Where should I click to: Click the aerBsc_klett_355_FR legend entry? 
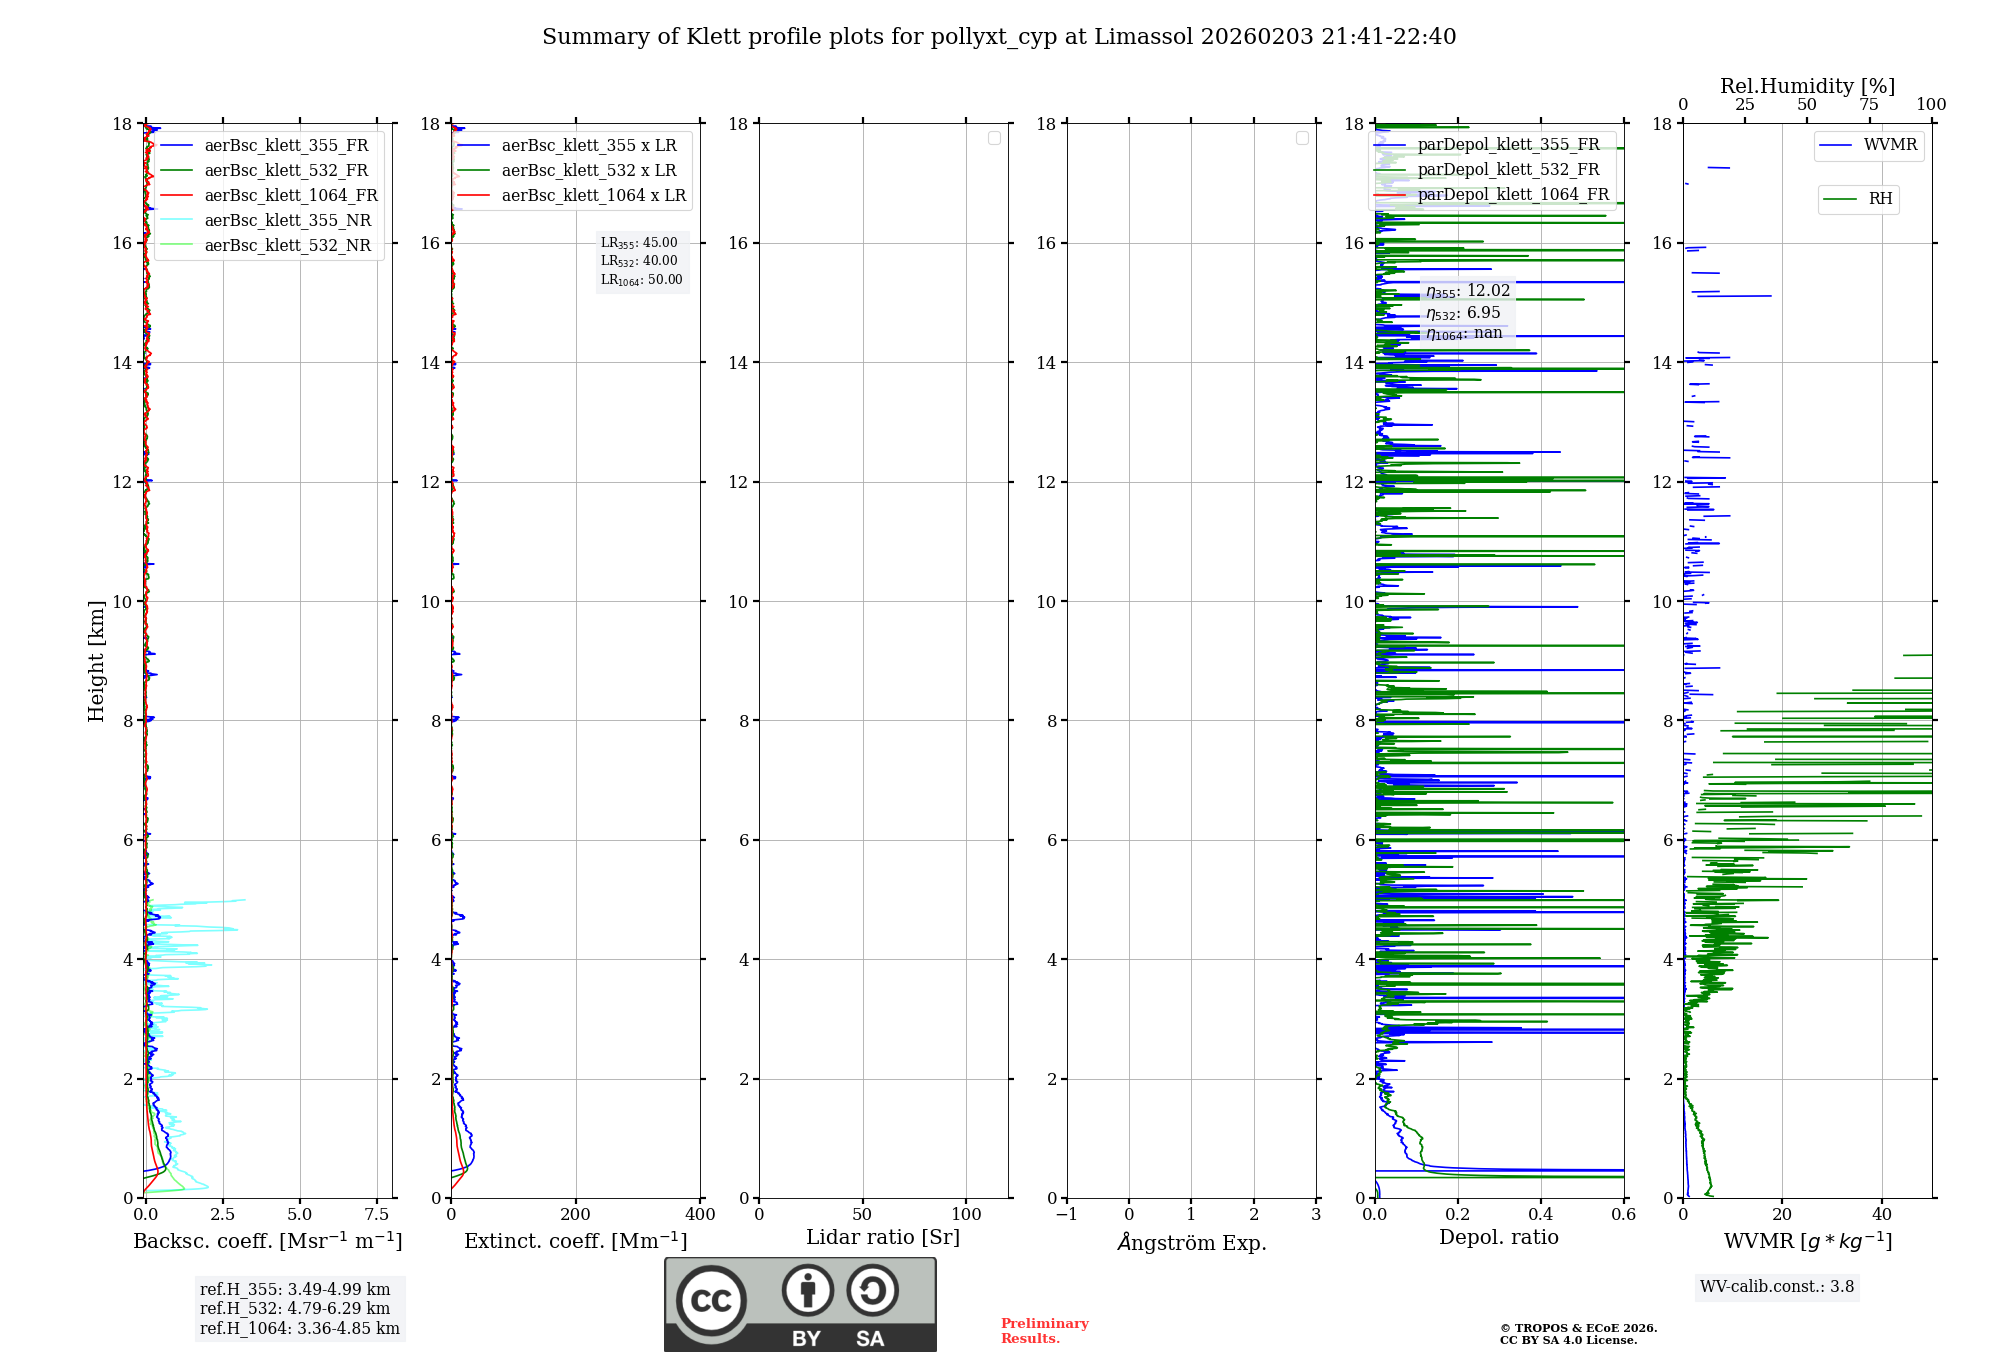[286, 146]
